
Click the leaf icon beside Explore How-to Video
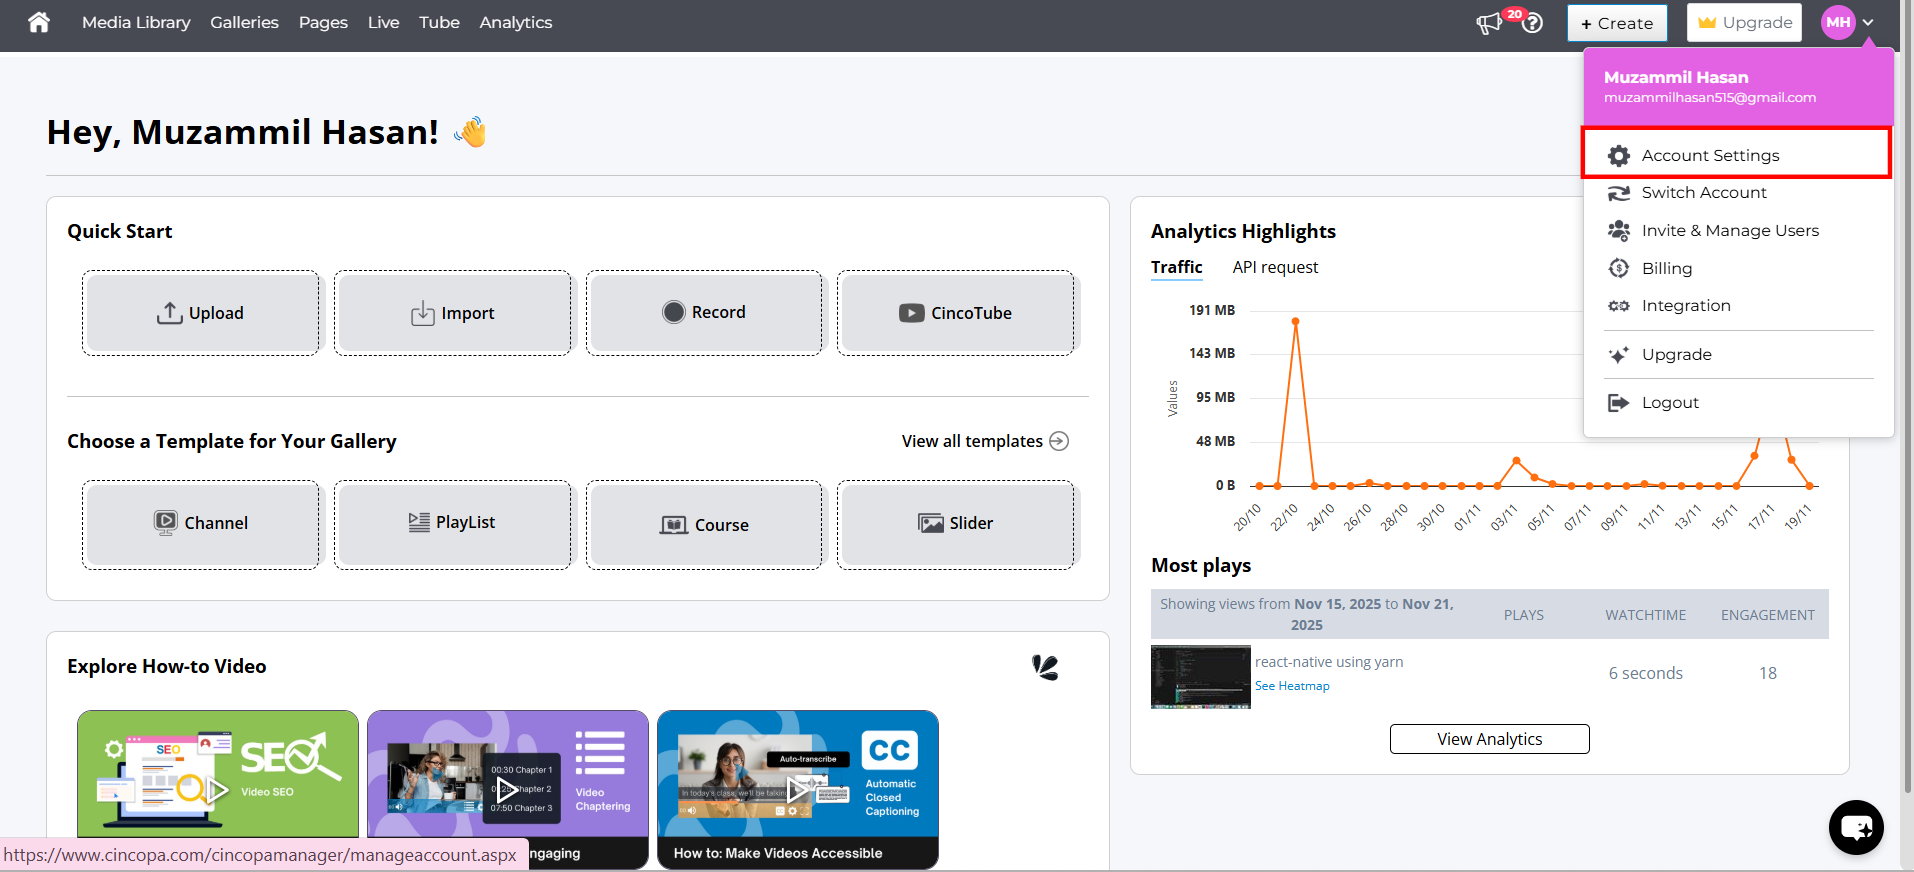click(x=1045, y=667)
